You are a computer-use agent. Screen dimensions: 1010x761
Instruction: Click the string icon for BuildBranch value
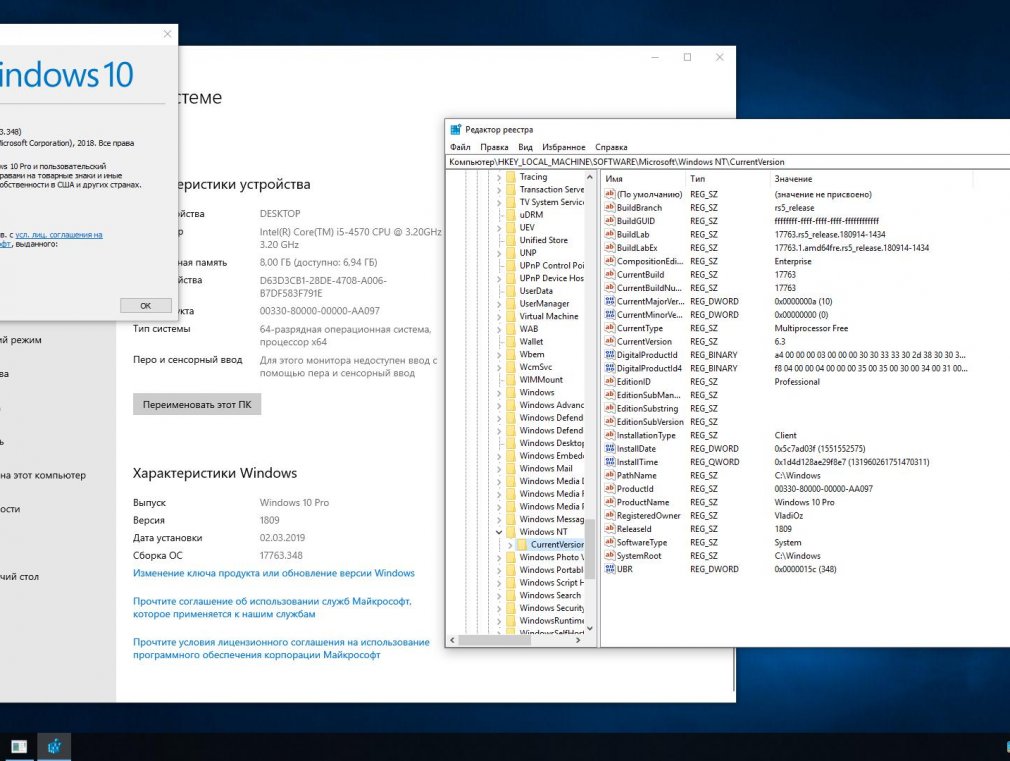pyautogui.click(x=610, y=207)
